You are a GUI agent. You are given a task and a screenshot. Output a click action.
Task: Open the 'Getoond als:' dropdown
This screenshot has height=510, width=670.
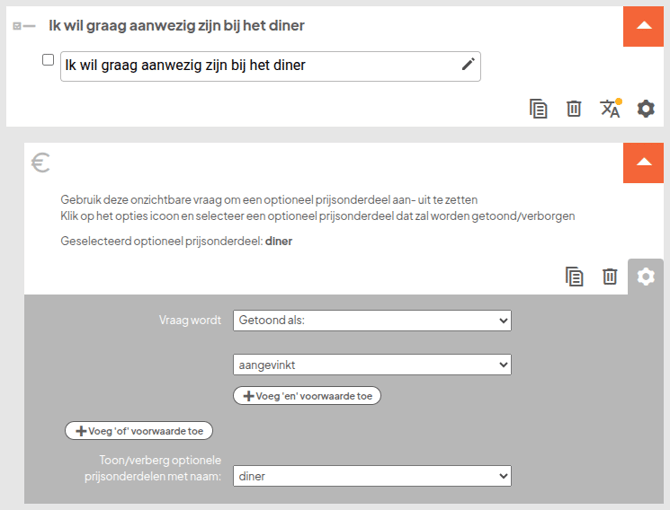(371, 321)
